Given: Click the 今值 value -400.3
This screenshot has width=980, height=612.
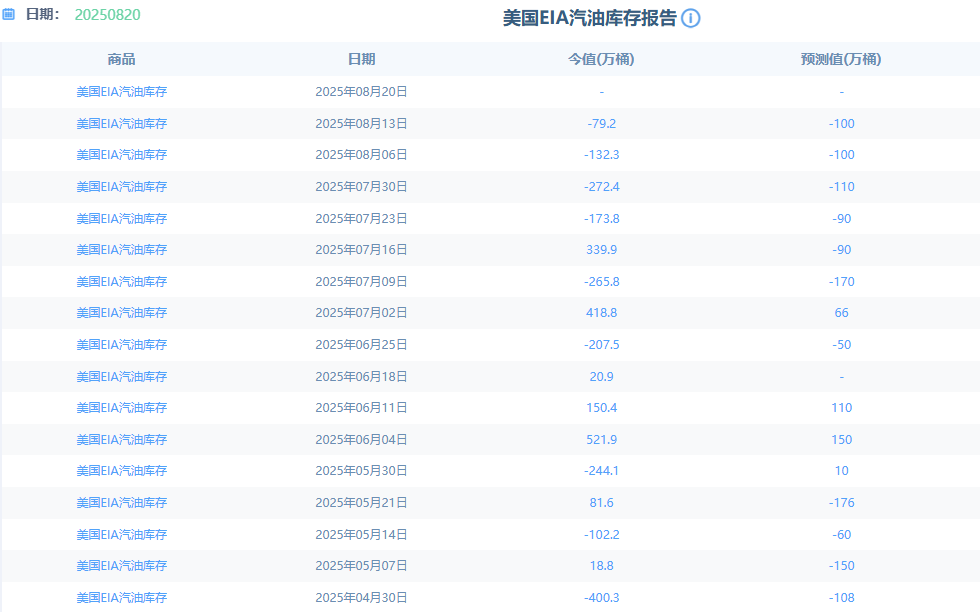Looking at the screenshot, I should [x=602, y=598].
